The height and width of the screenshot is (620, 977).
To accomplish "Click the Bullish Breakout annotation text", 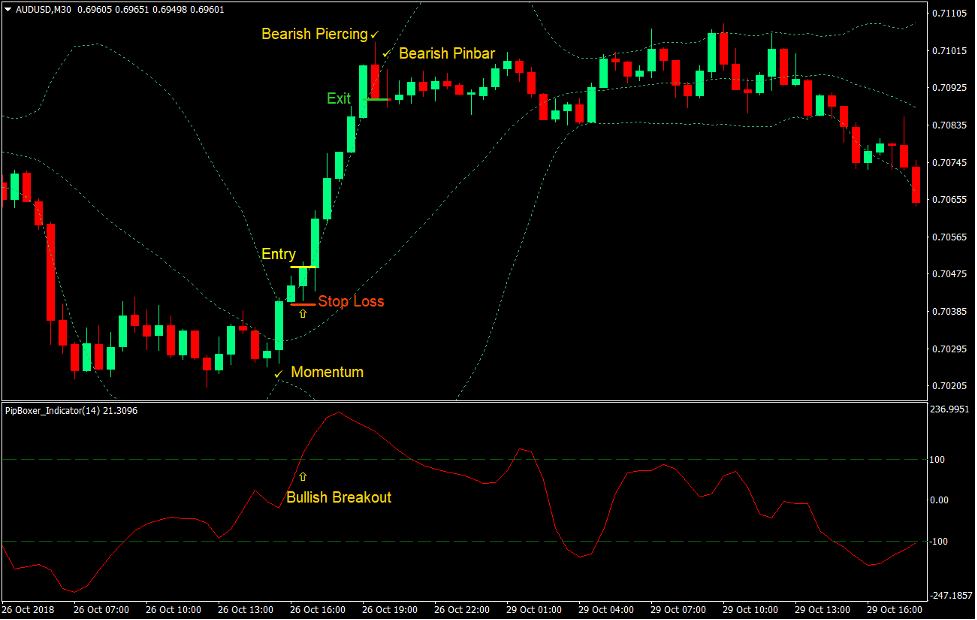I will click(x=338, y=497).
